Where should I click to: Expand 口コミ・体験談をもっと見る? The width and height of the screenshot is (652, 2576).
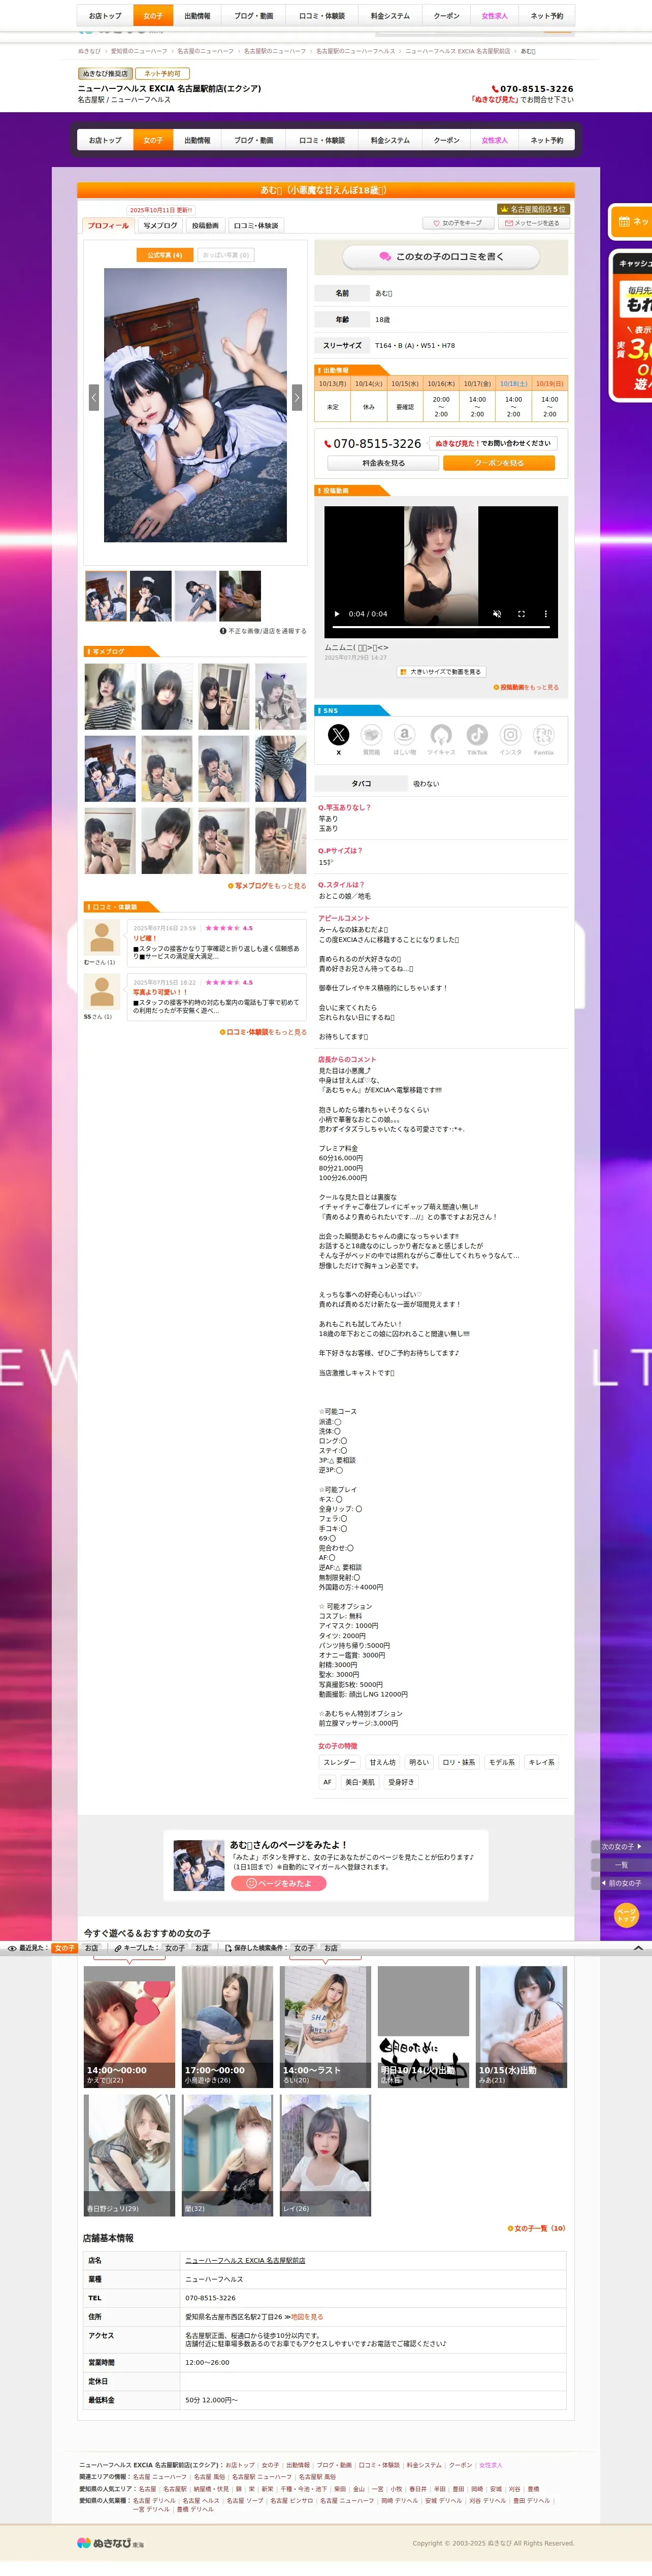(263, 1032)
